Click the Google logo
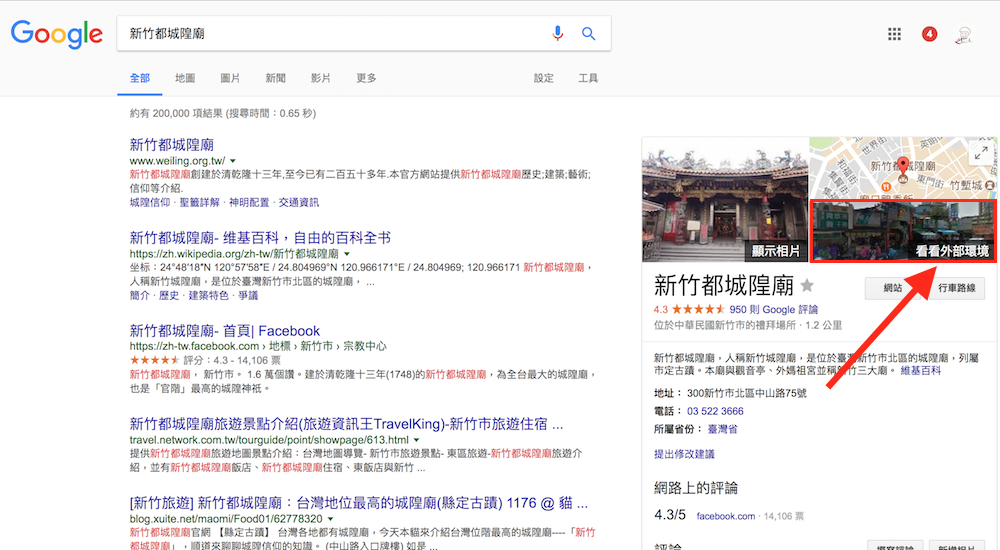This screenshot has height=550, width=1000. coord(57,34)
